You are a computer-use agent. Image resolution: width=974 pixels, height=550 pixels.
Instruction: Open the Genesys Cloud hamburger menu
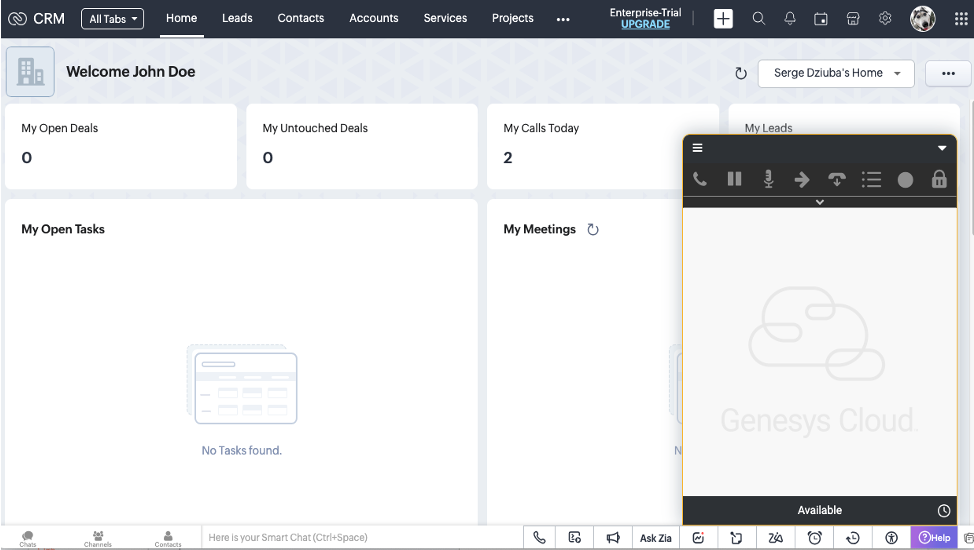pyautogui.click(x=698, y=148)
